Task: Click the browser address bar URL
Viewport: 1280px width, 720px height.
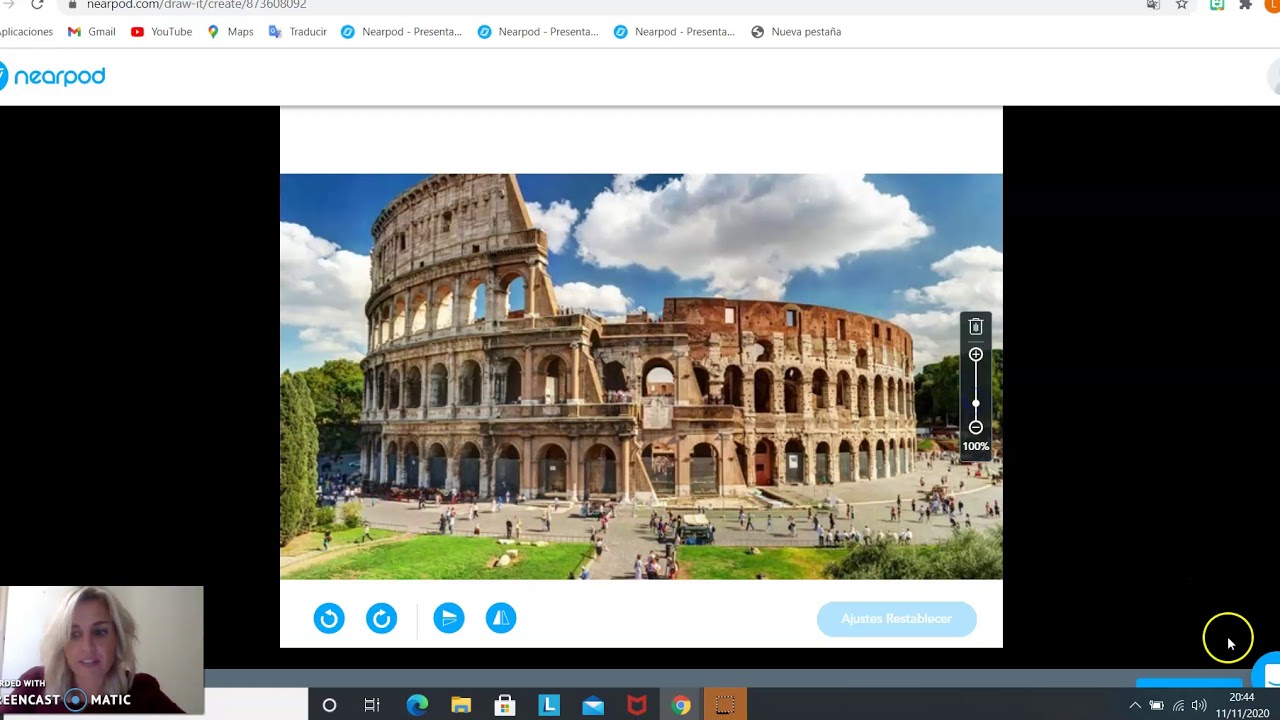Action: pyautogui.click(x=196, y=5)
